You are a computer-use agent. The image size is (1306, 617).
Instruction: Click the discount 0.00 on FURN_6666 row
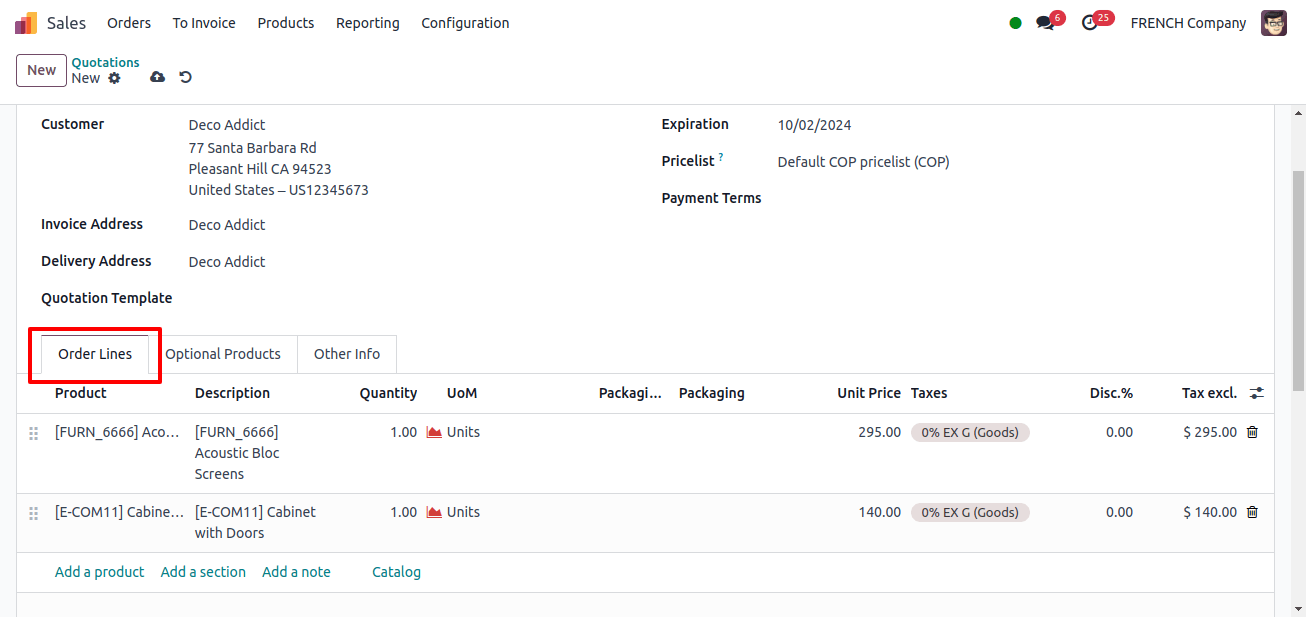coord(1119,432)
